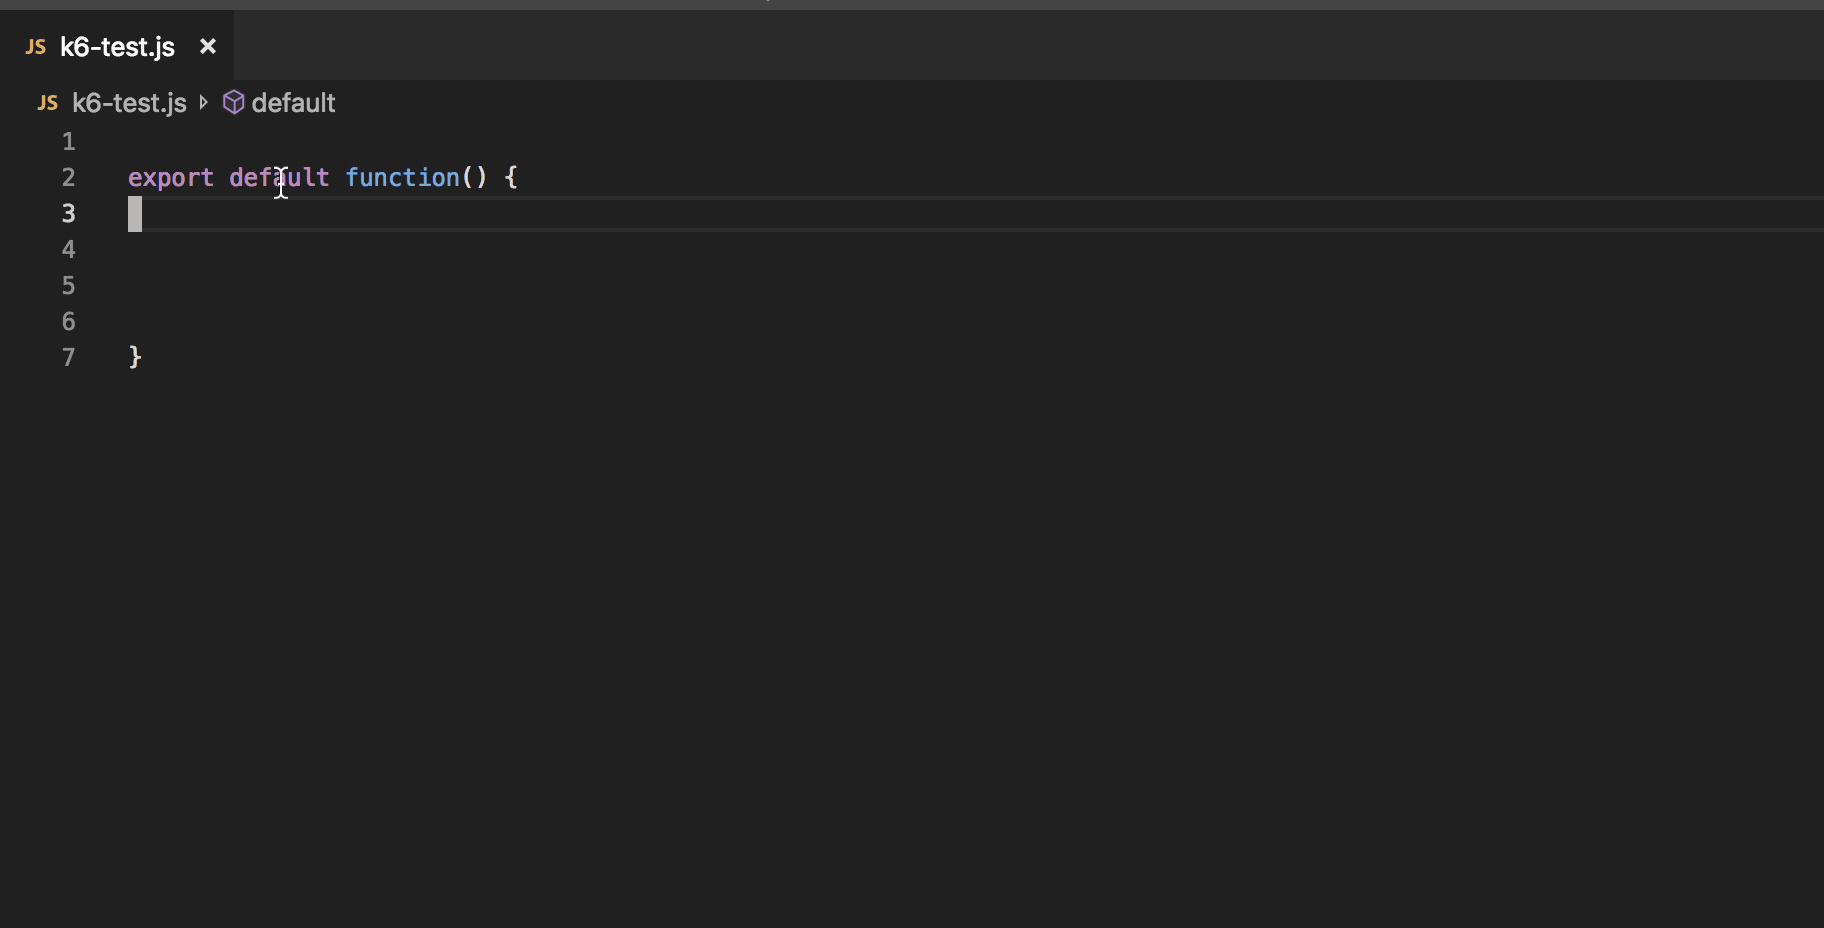Click the purple cube symbol icon before default
The image size is (1824, 928).
pyautogui.click(x=233, y=102)
